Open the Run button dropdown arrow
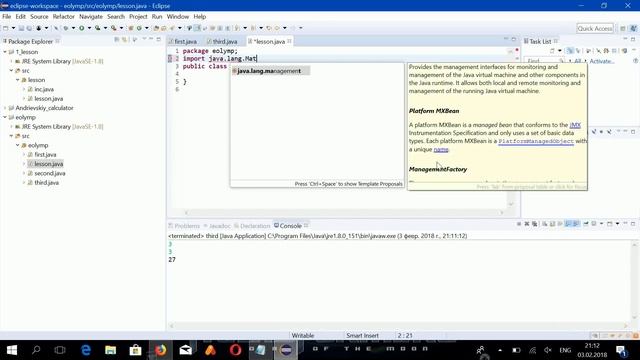640x360 pixels. (89, 28)
